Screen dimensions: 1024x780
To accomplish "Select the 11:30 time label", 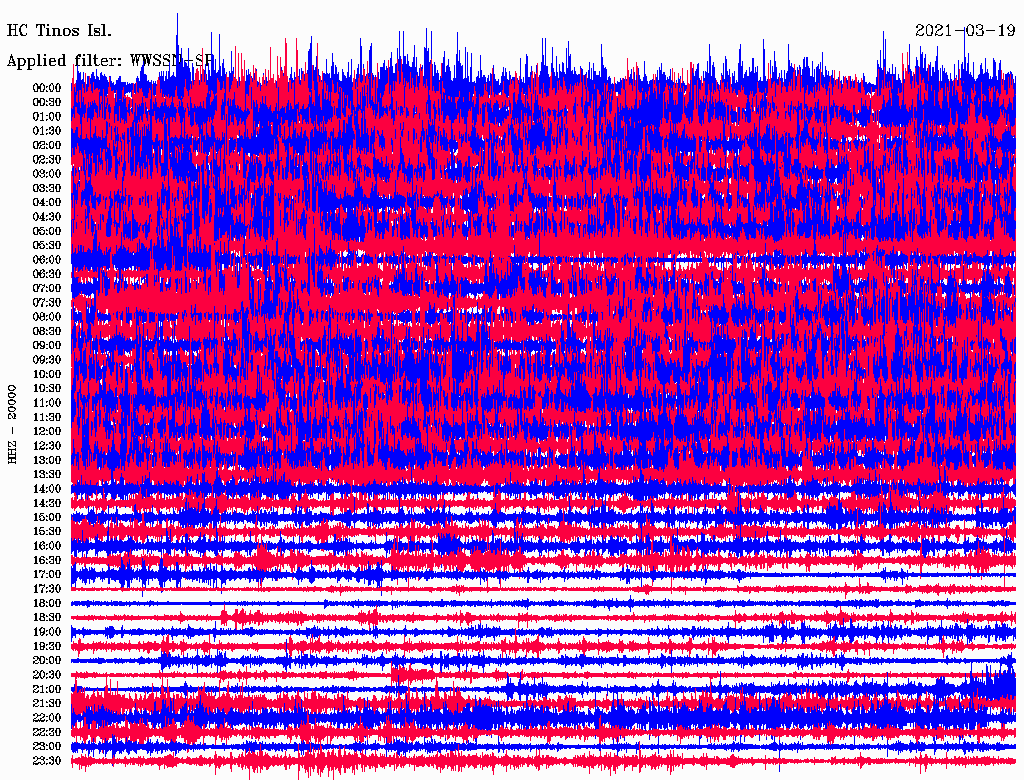I will point(47,417).
